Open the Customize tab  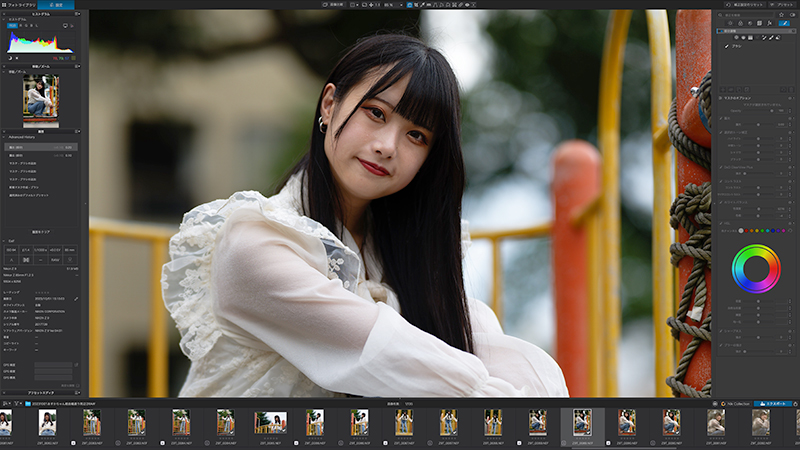(x=56, y=5)
